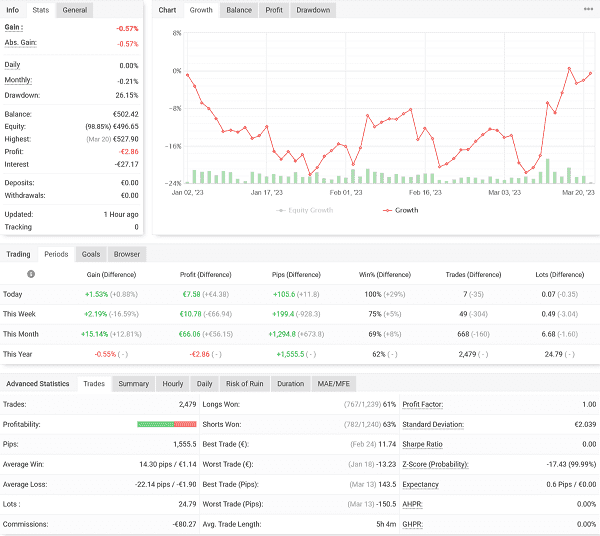The image size is (600, 536).
Task: Click the Updated value 1 Hour ago
Action: 121,214
